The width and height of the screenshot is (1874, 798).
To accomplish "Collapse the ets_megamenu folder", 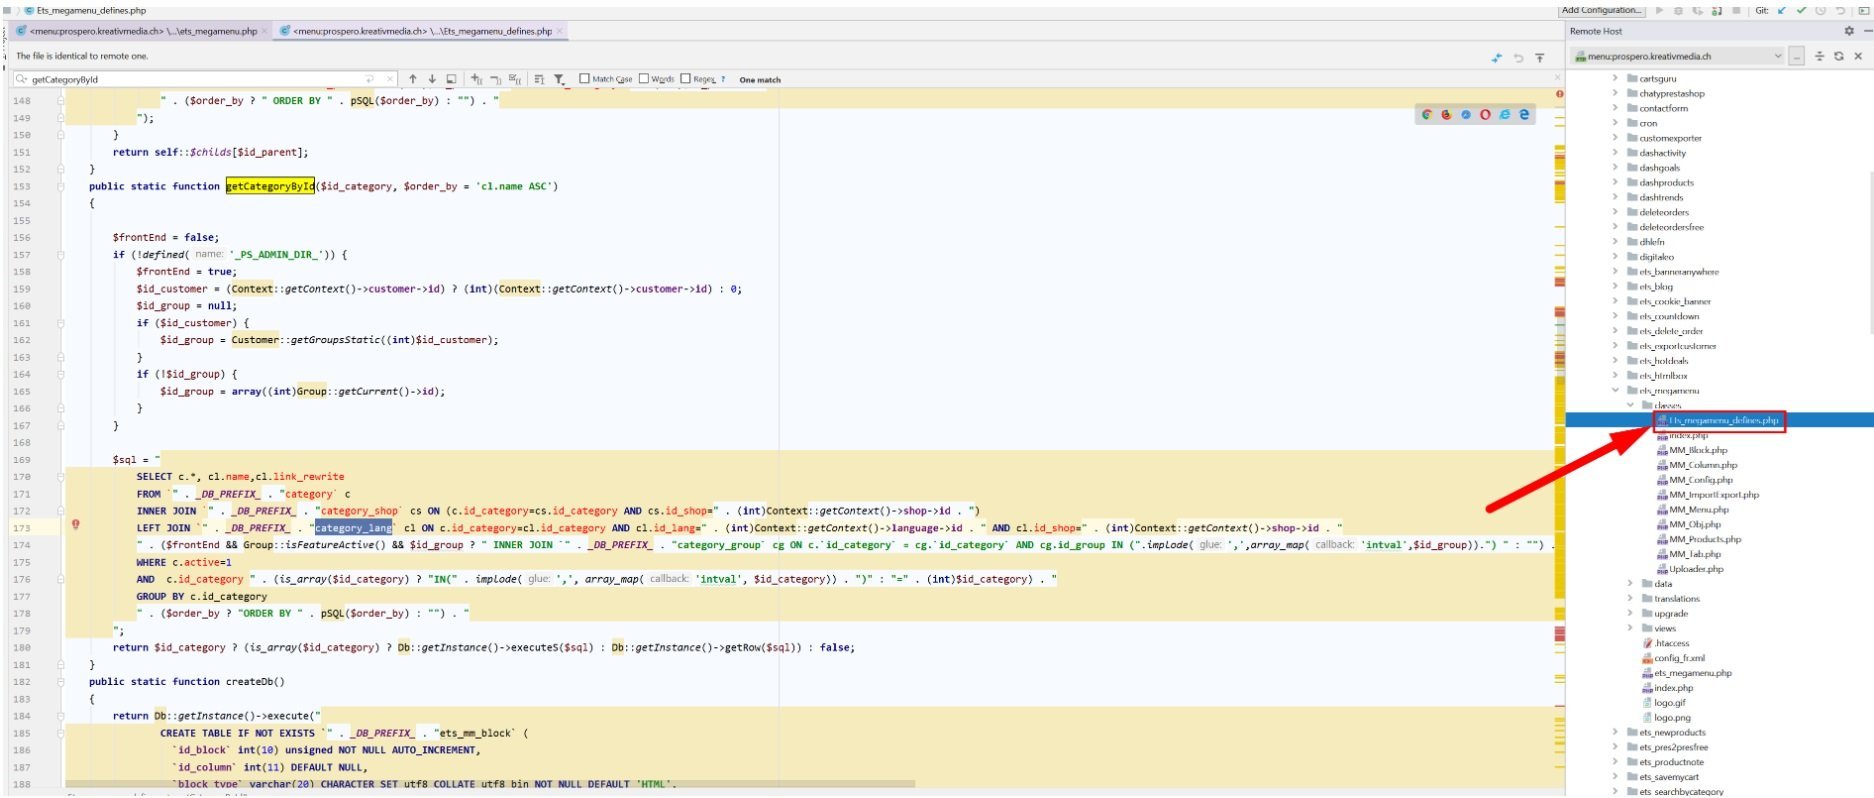I will point(1615,391).
